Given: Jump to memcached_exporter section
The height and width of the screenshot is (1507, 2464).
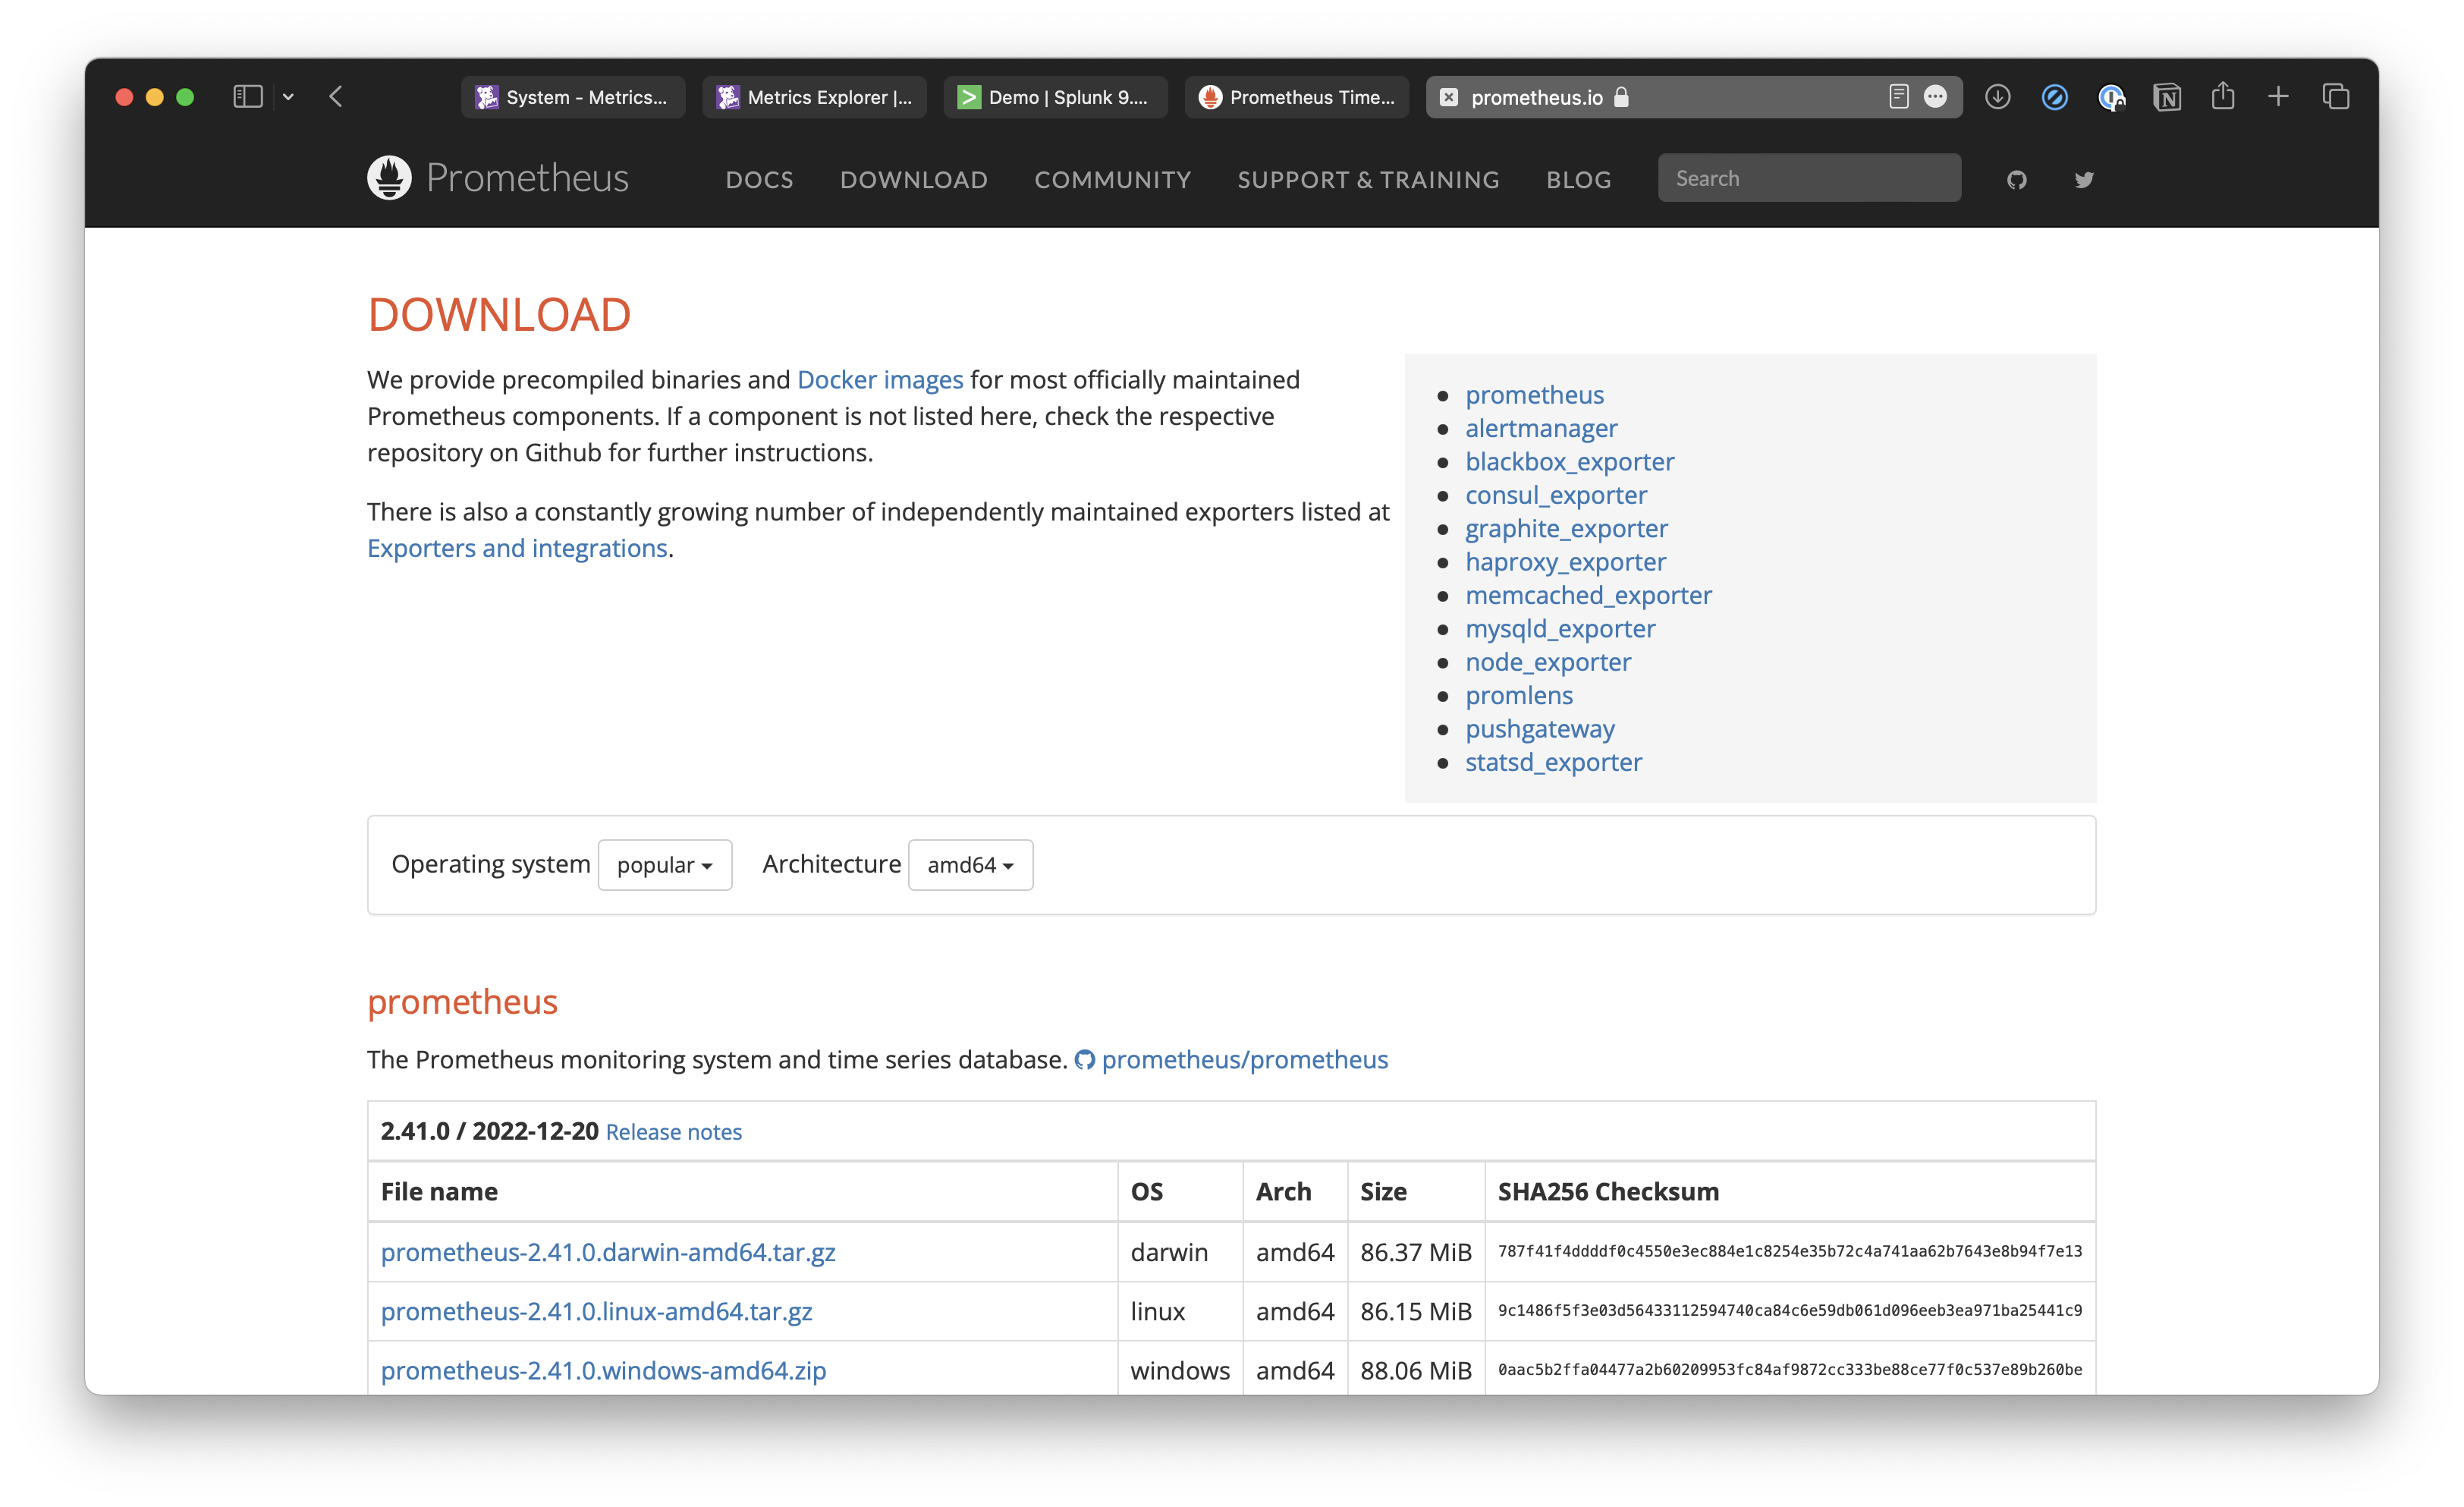Looking at the screenshot, I should (1588, 595).
